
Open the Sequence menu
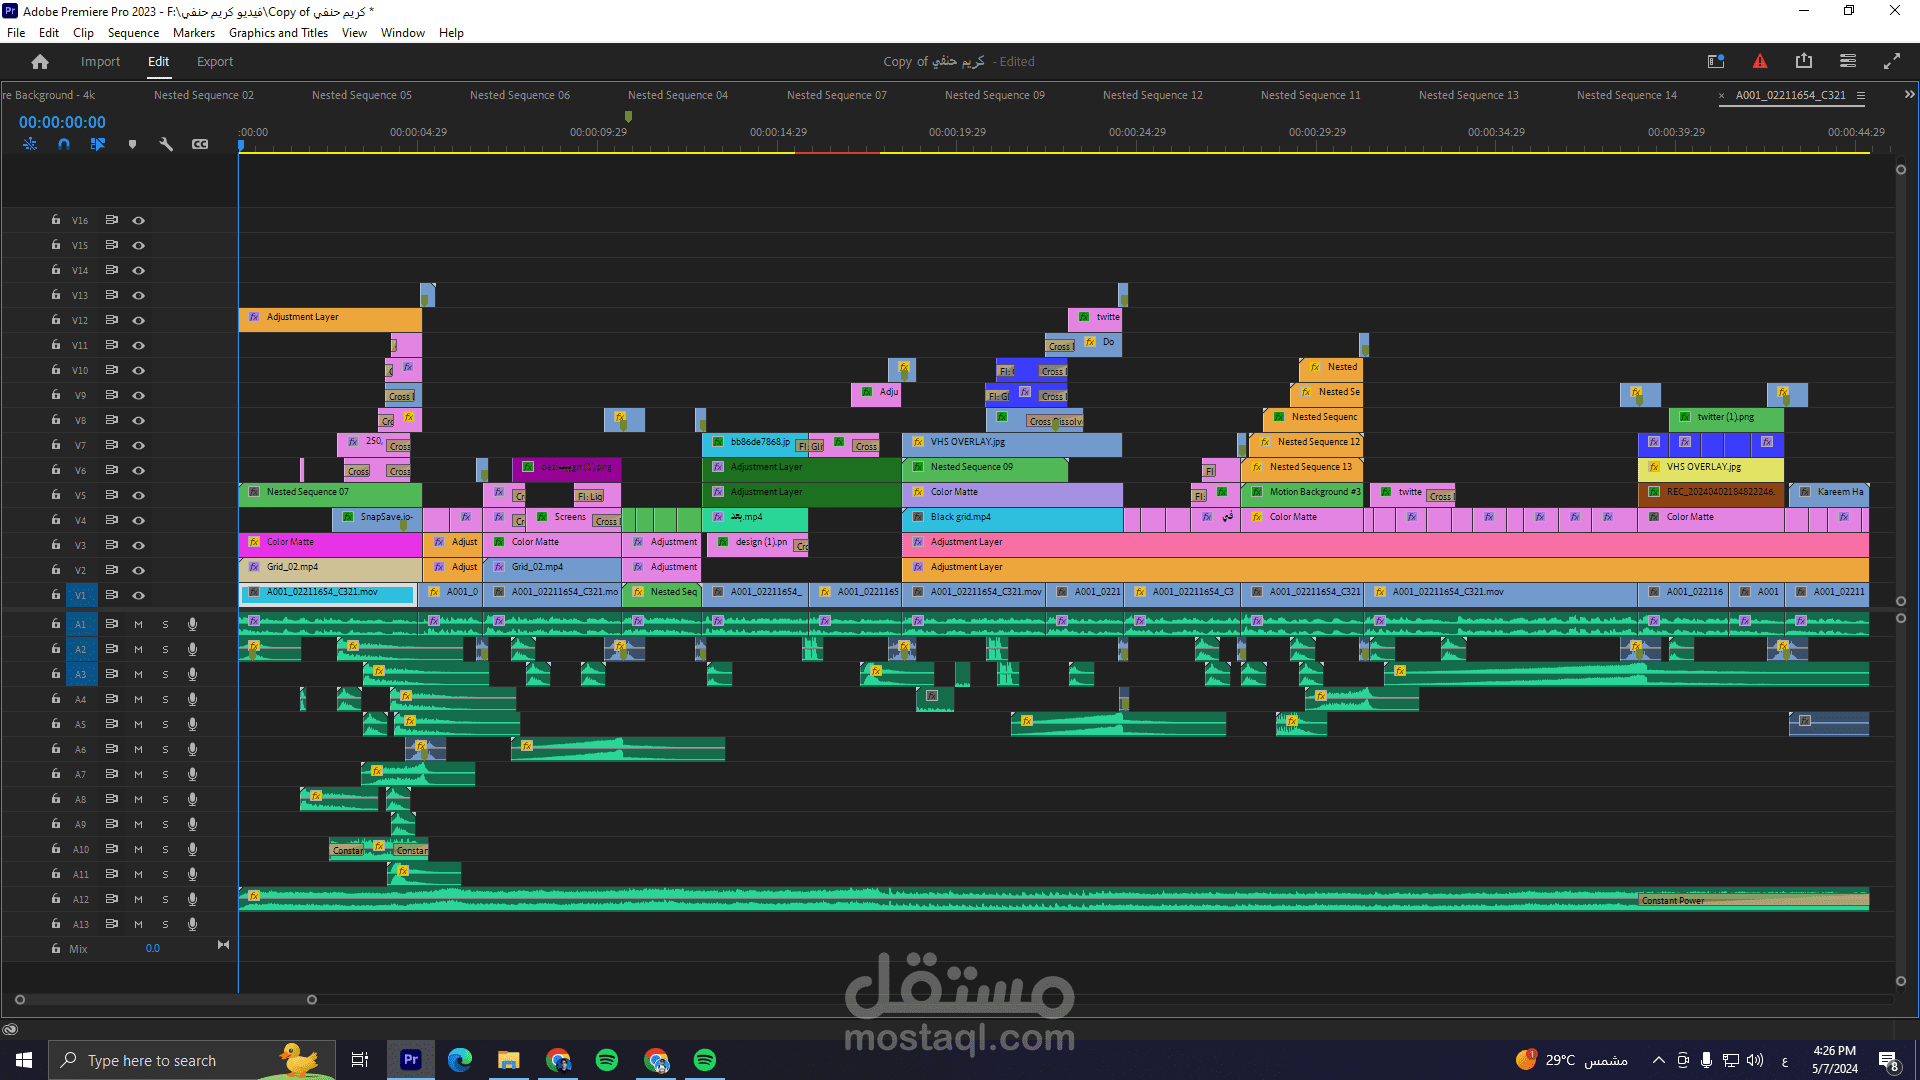click(x=133, y=33)
